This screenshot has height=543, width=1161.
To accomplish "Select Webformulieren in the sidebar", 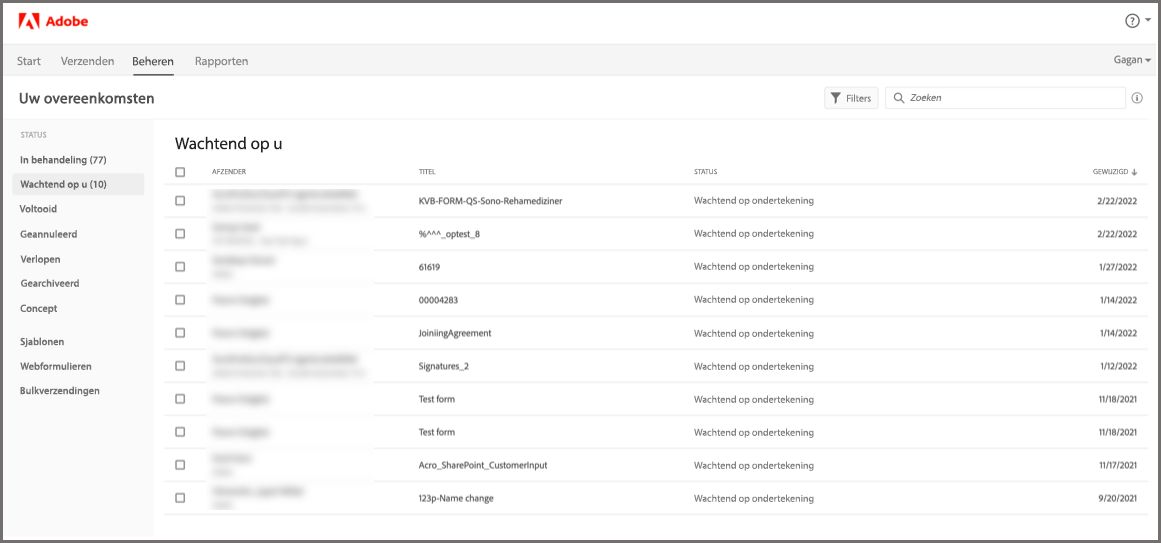I will pyautogui.click(x=56, y=366).
